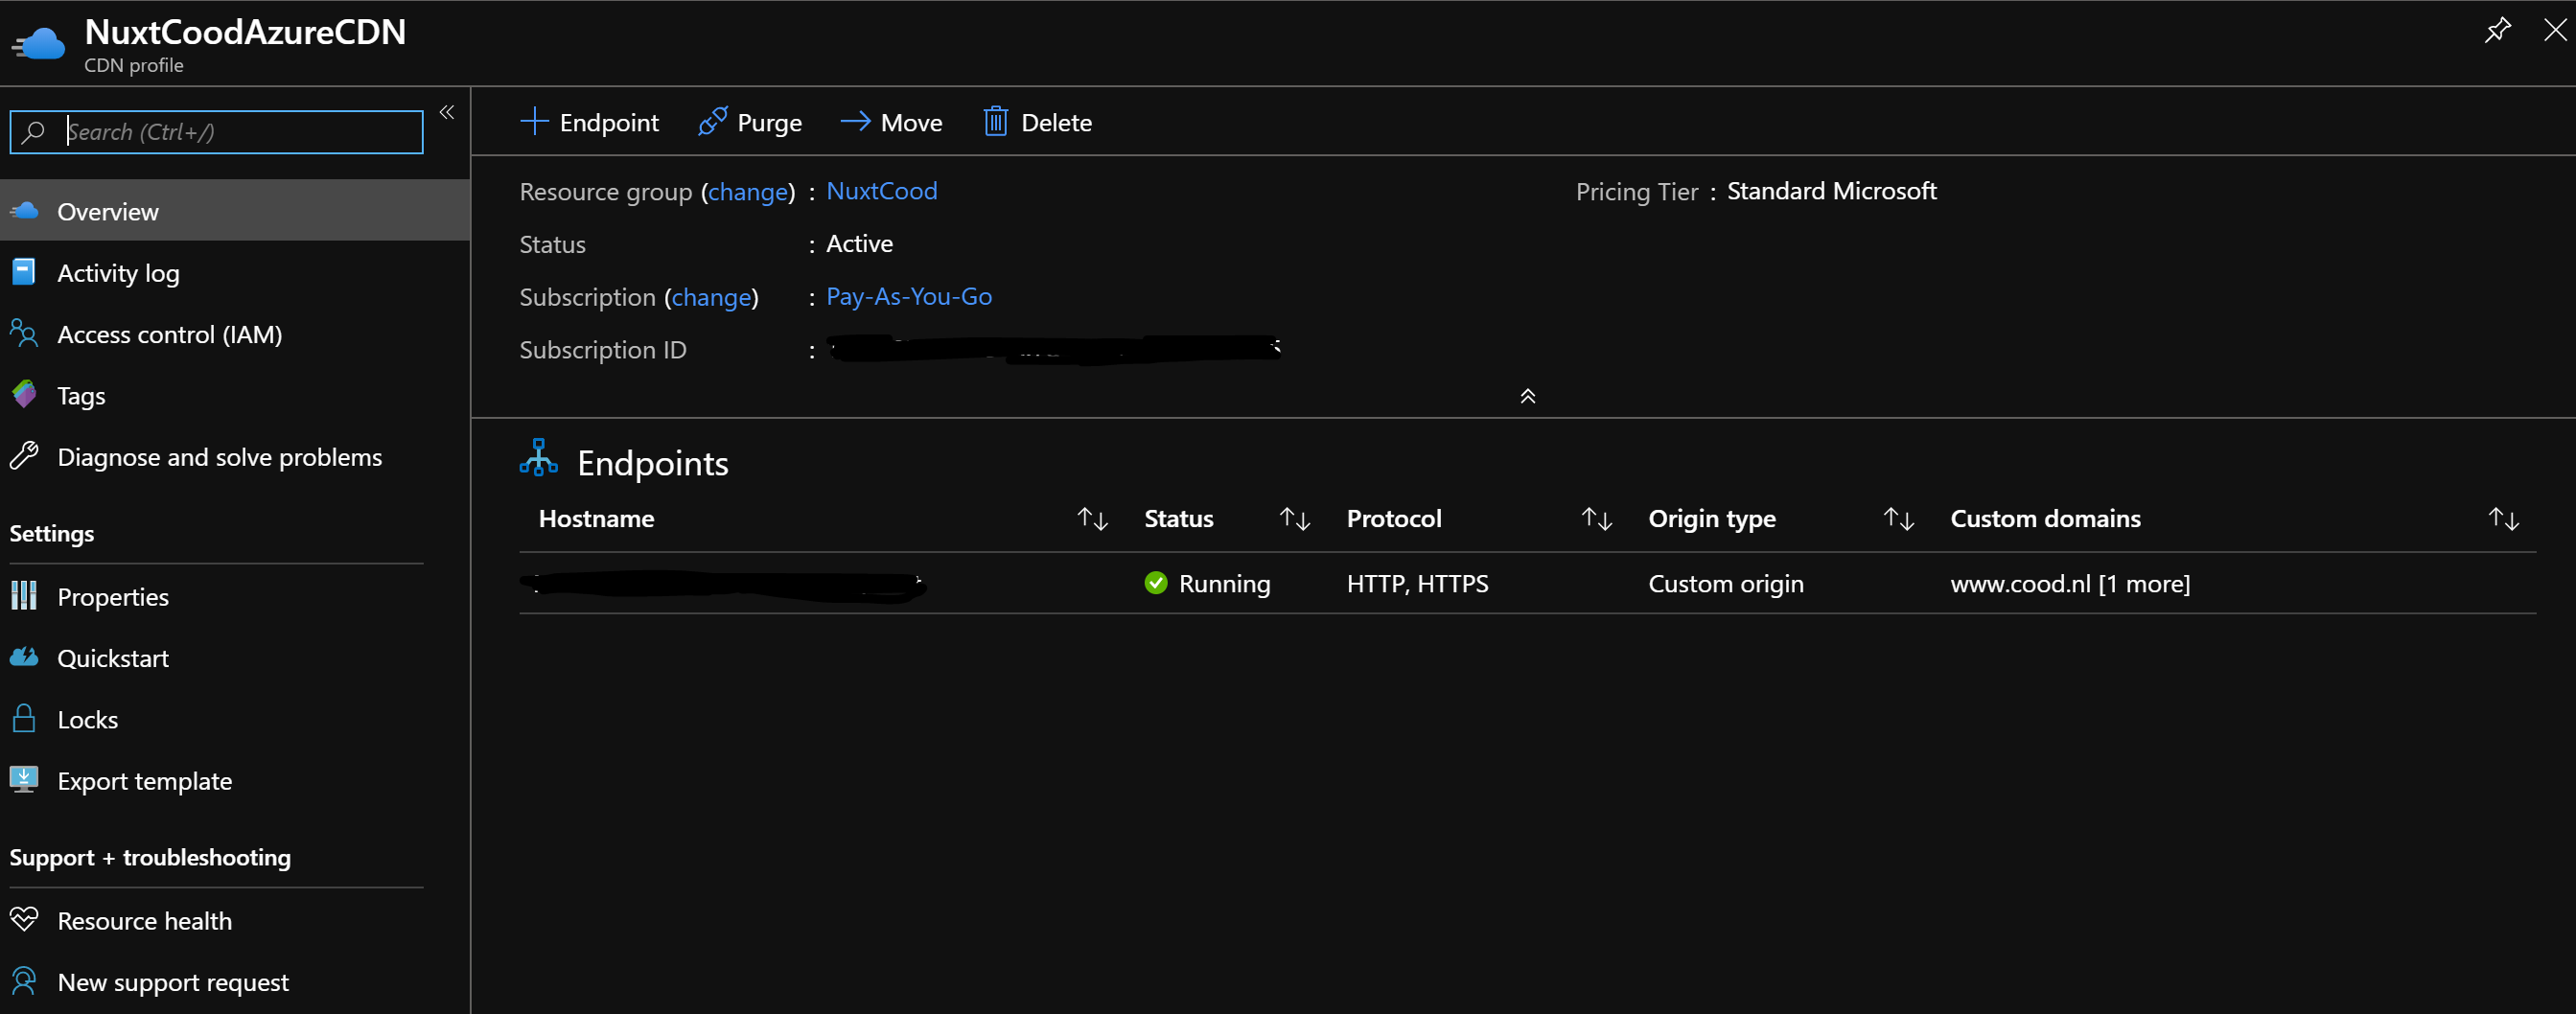
Task: Sort endpoints by Status column
Action: pyautogui.click(x=1179, y=519)
